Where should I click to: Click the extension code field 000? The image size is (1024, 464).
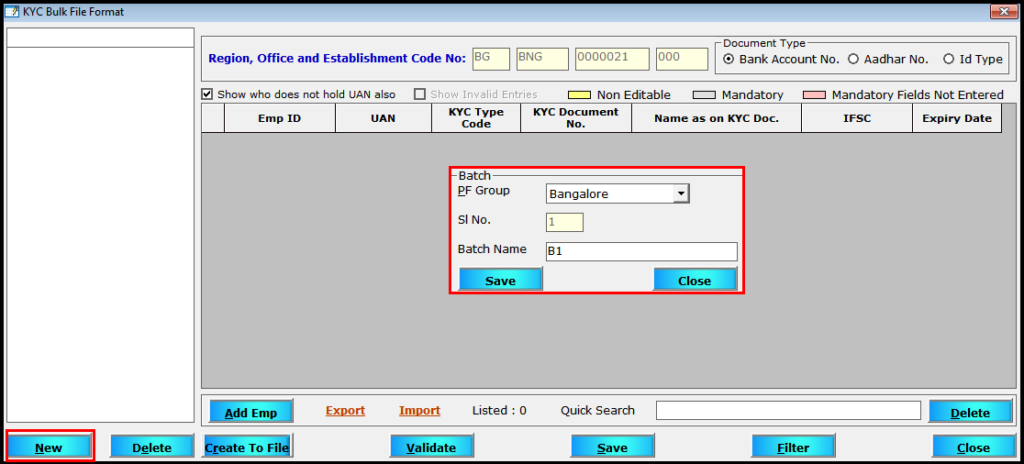pos(682,58)
